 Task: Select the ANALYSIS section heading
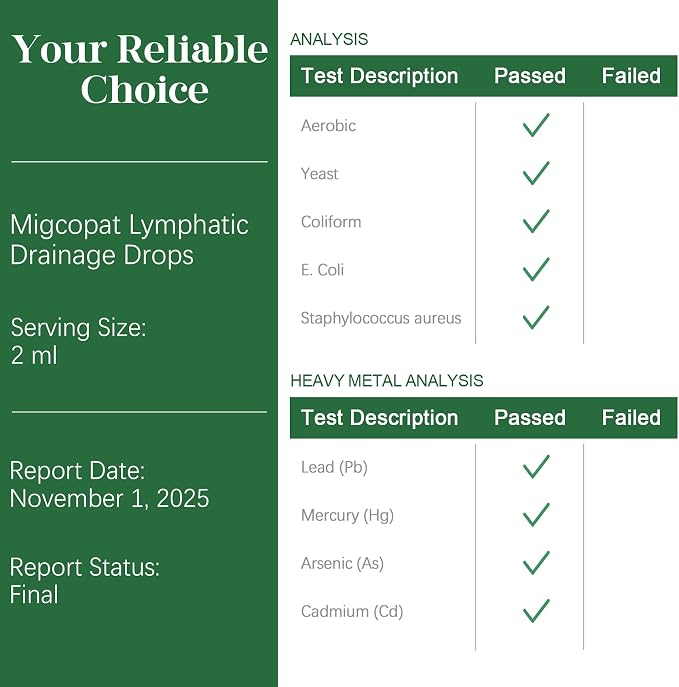(329, 39)
